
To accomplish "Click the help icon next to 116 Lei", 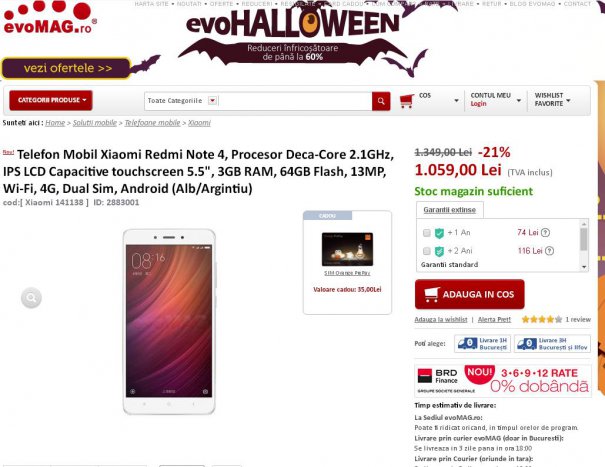I will point(549,251).
